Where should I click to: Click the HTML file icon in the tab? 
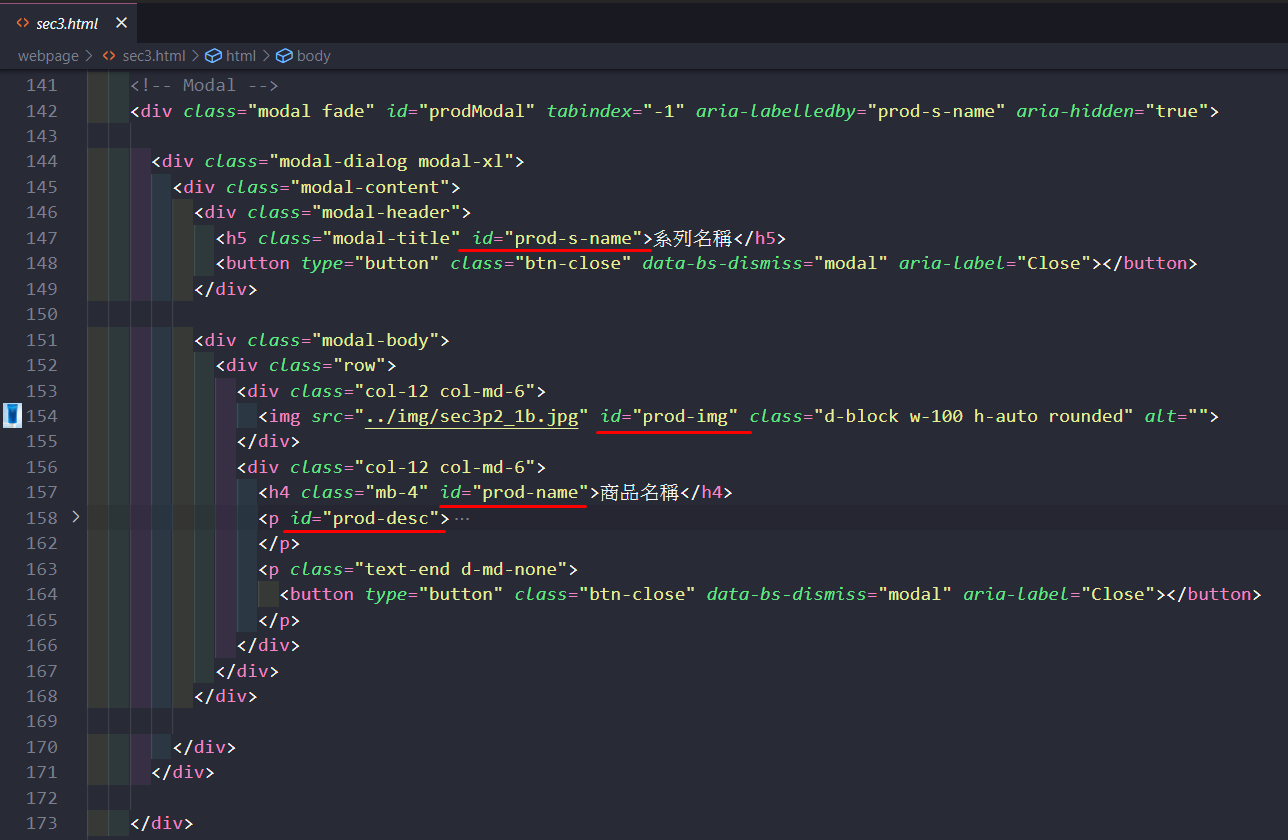22,23
